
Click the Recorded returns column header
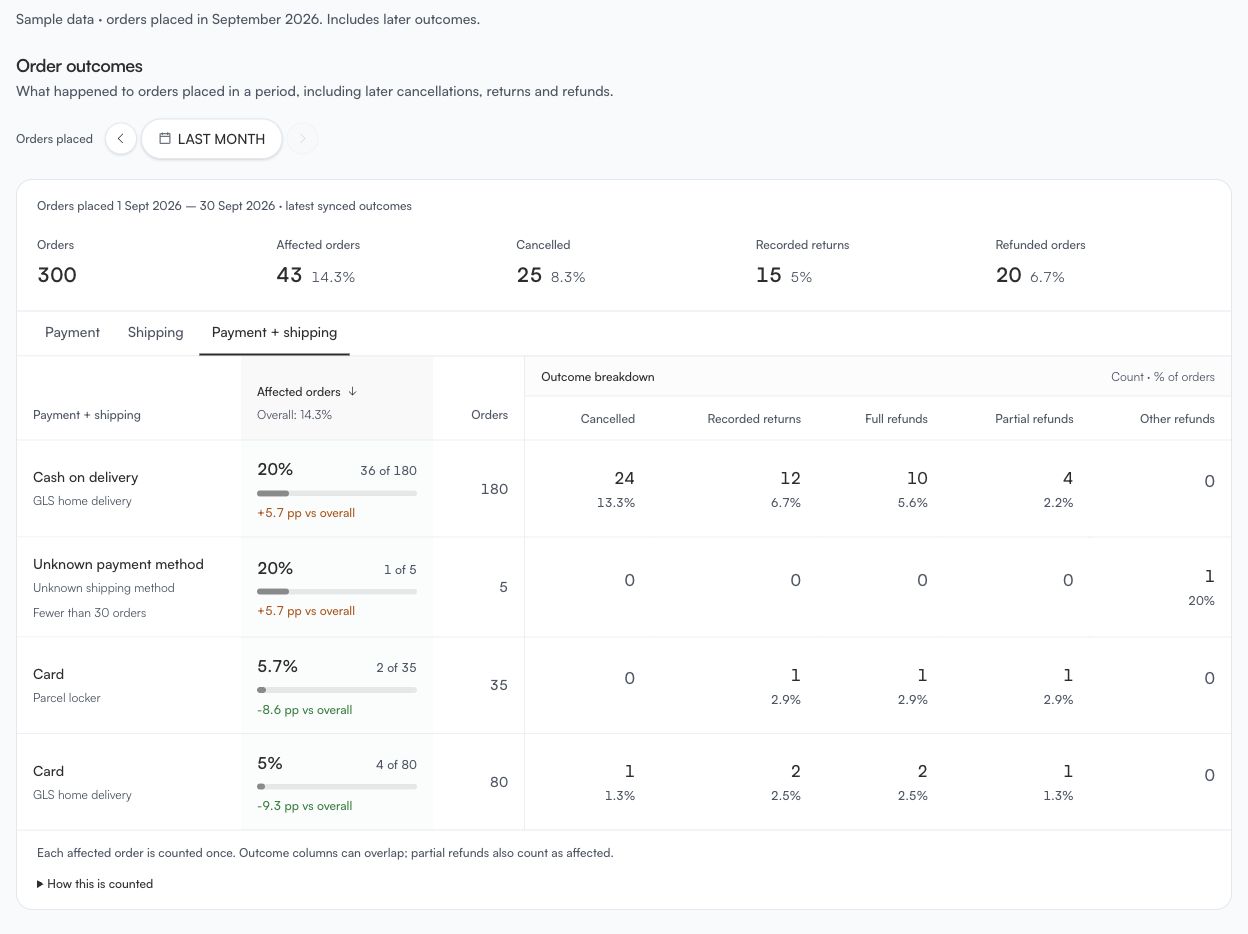[754, 419]
